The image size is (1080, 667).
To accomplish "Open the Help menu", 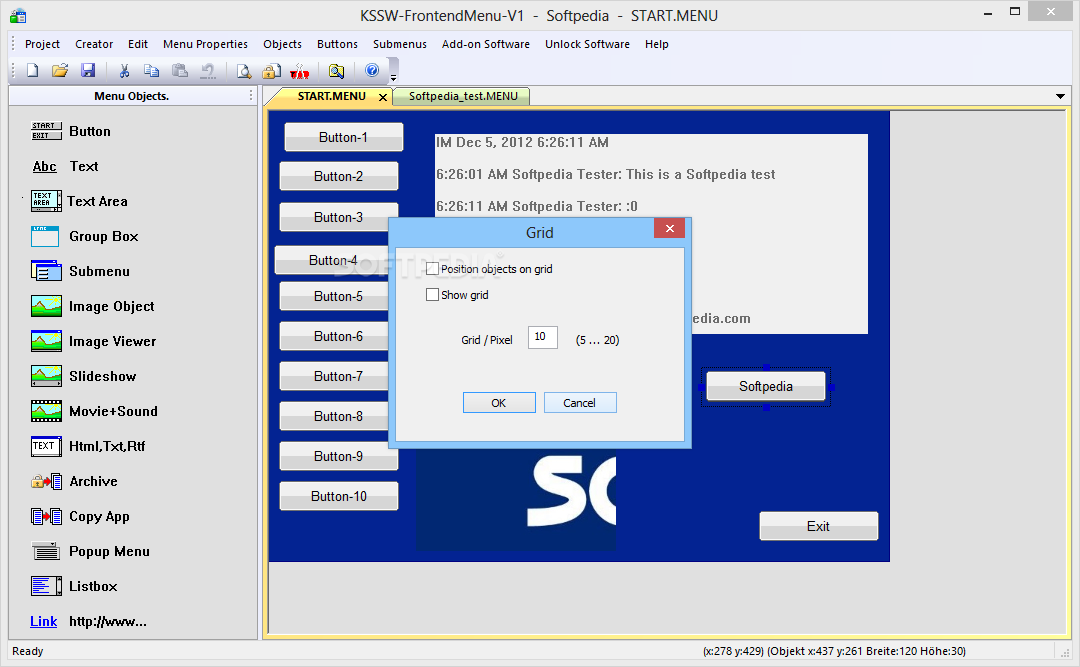I will tap(656, 44).
